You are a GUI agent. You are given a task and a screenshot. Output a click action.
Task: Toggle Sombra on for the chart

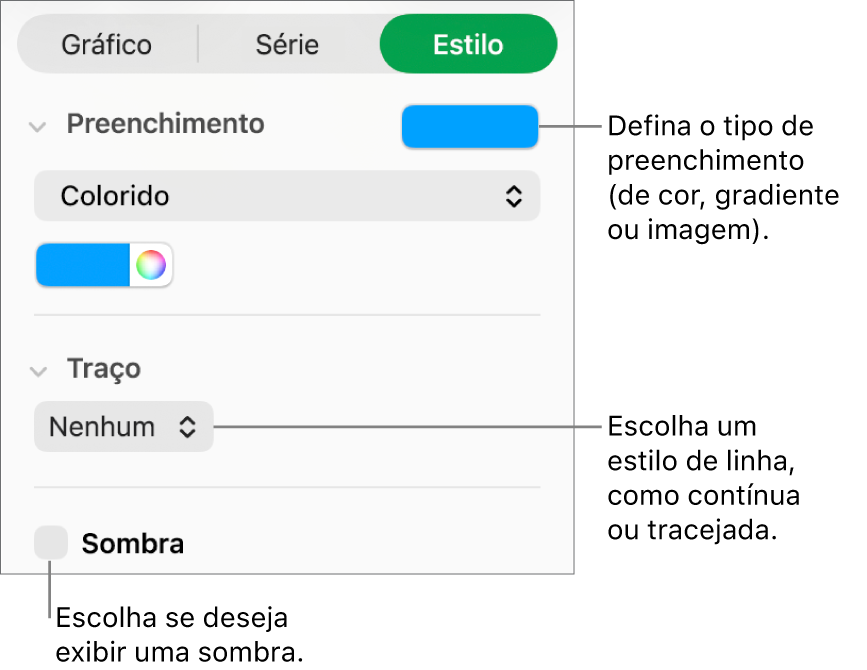tap(50, 543)
